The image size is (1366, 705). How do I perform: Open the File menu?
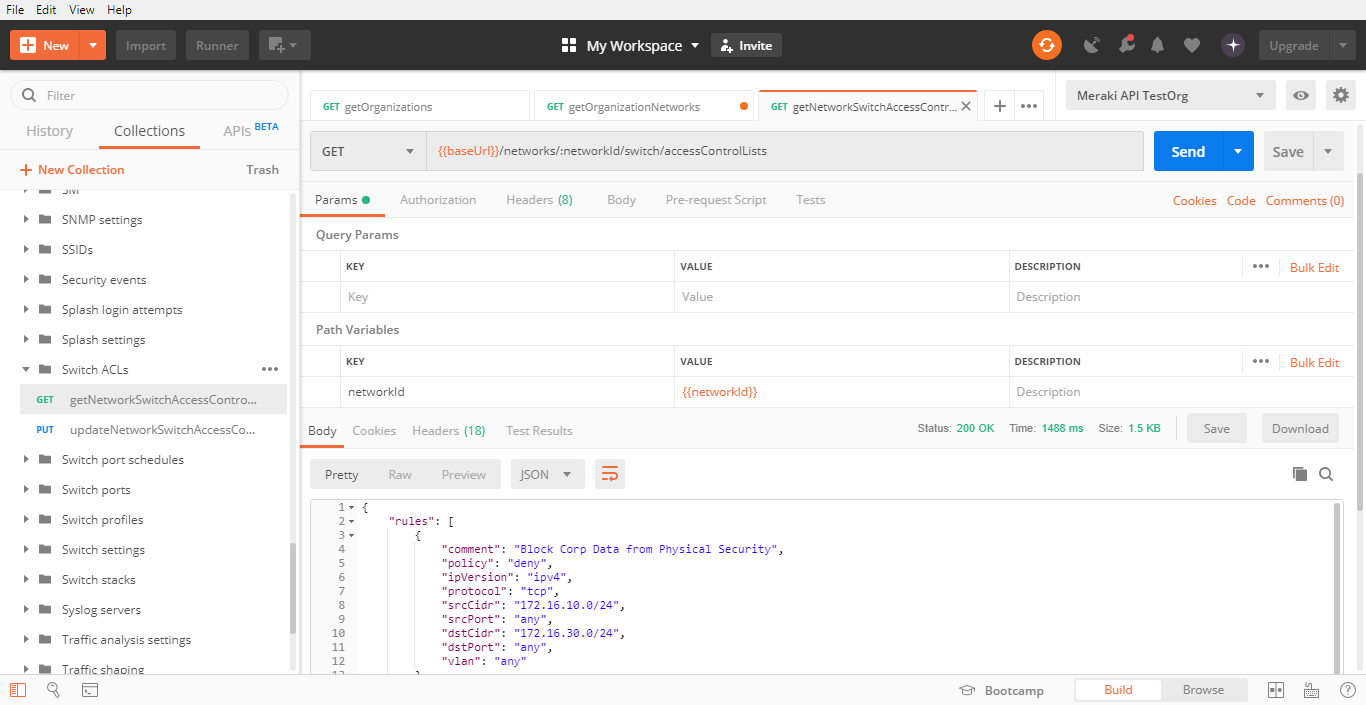(15, 10)
